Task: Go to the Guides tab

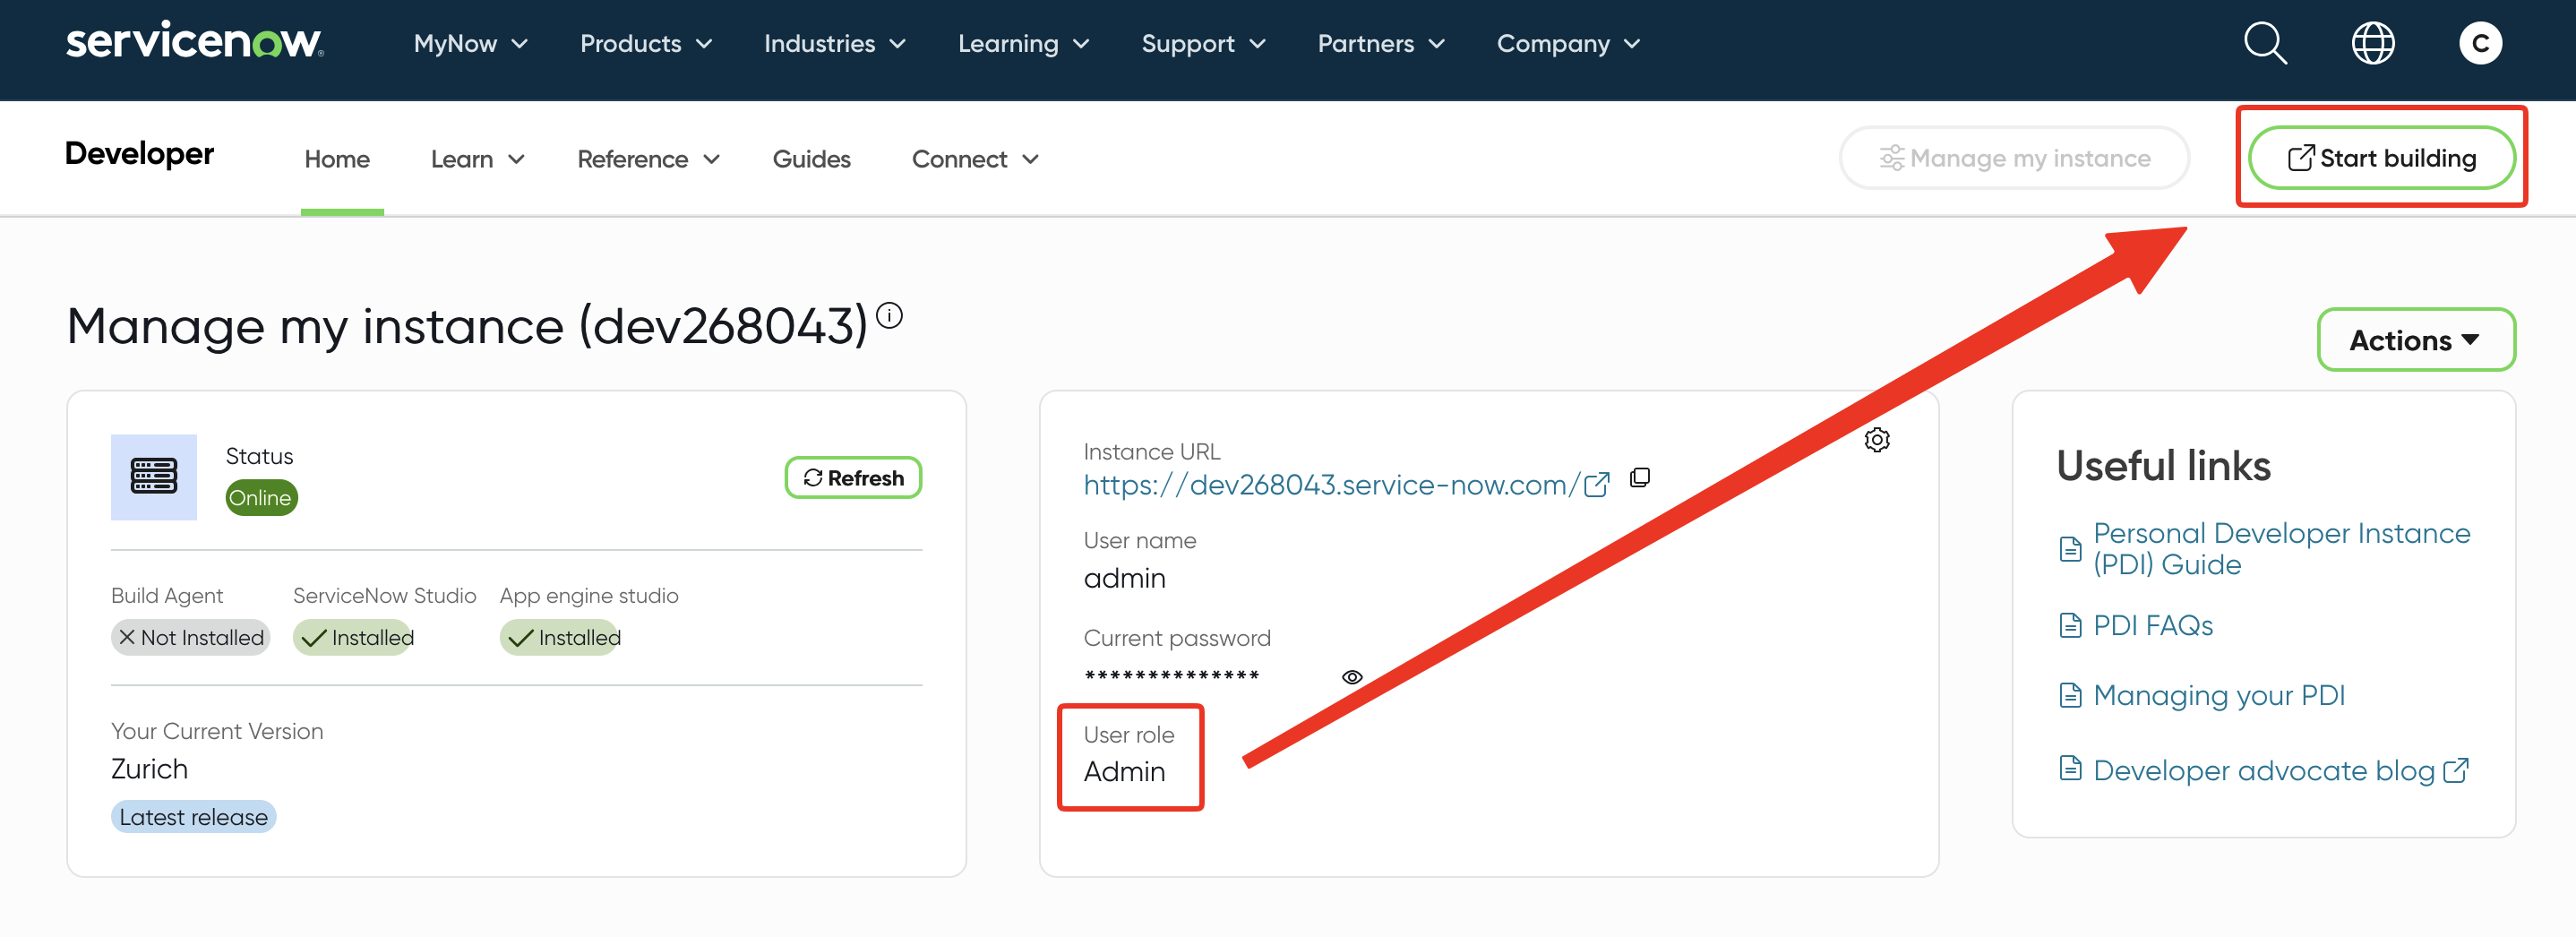Action: [x=811, y=159]
